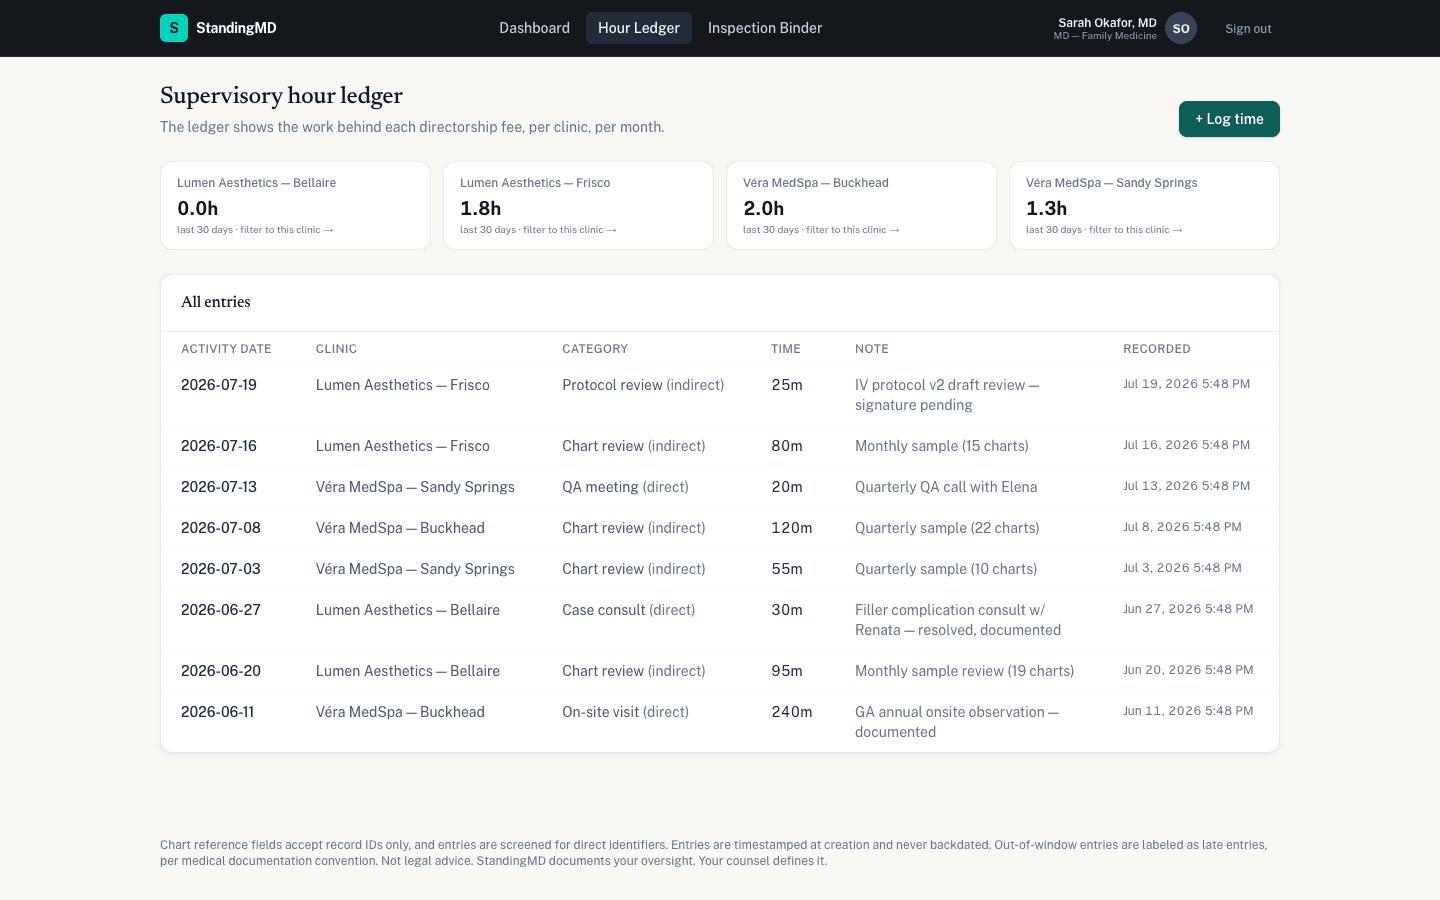Open the Inspection Binder tab
The width and height of the screenshot is (1440, 900).
pyautogui.click(x=765, y=28)
